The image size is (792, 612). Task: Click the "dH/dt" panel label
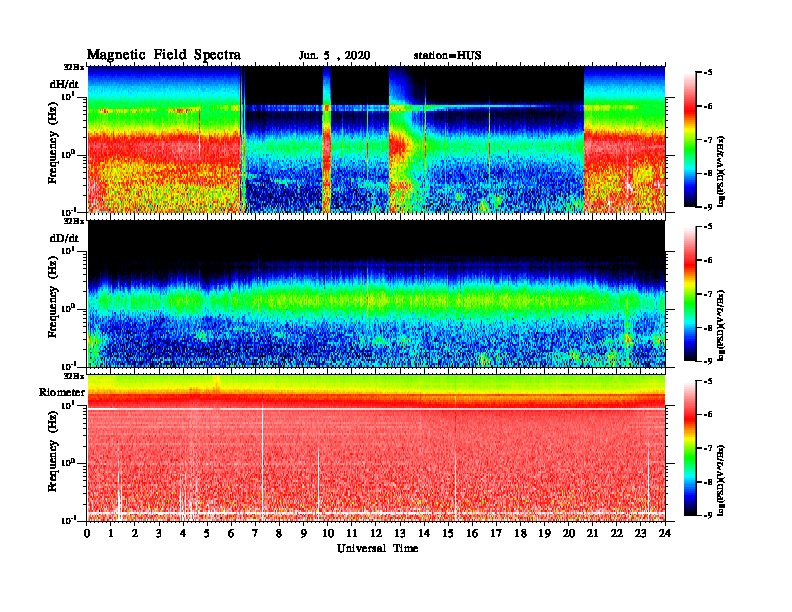coord(64,84)
